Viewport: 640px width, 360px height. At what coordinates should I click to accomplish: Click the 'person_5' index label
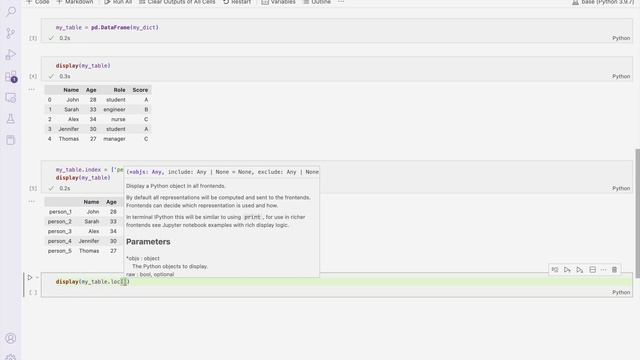coord(60,251)
